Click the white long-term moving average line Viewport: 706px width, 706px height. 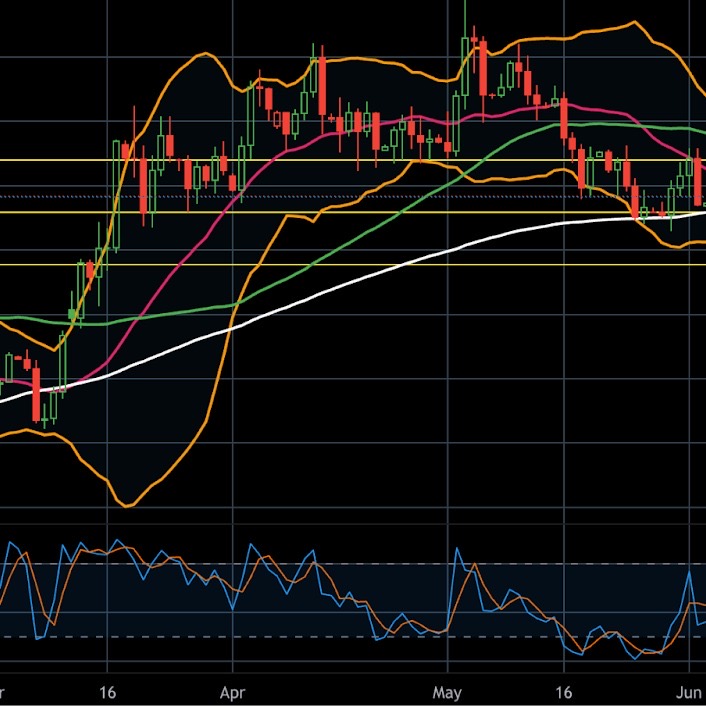coord(300,300)
